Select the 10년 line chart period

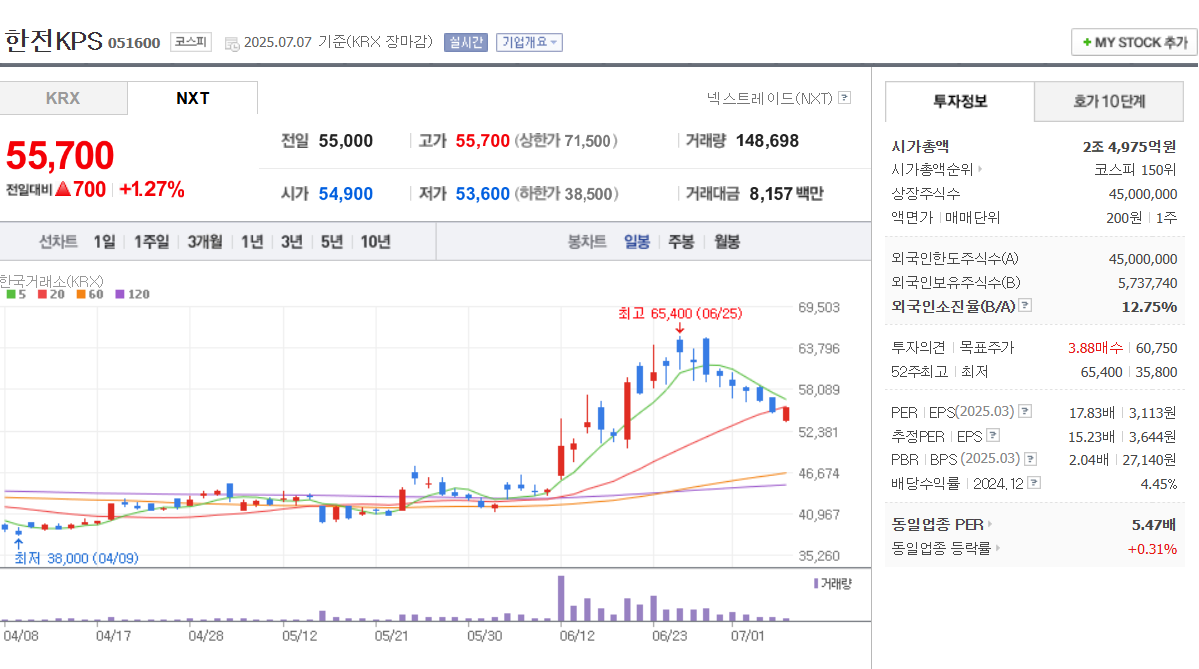tap(375, 242)
